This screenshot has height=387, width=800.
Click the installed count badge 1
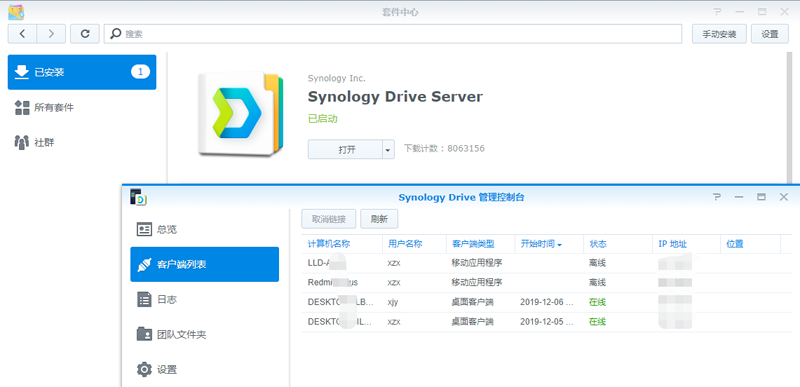point(140,72)
